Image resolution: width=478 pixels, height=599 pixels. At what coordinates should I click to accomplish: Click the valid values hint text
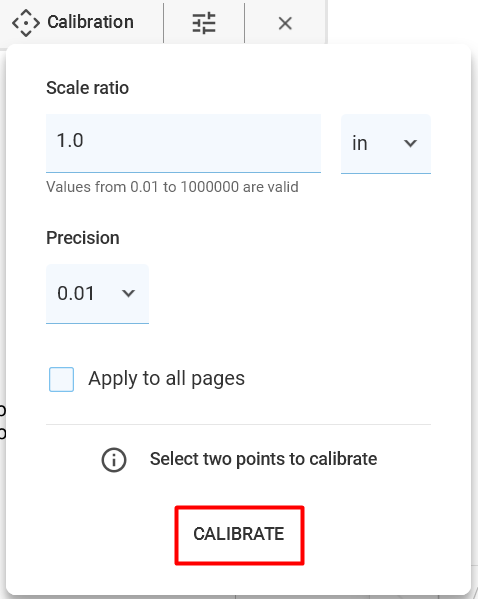[172, 187]
